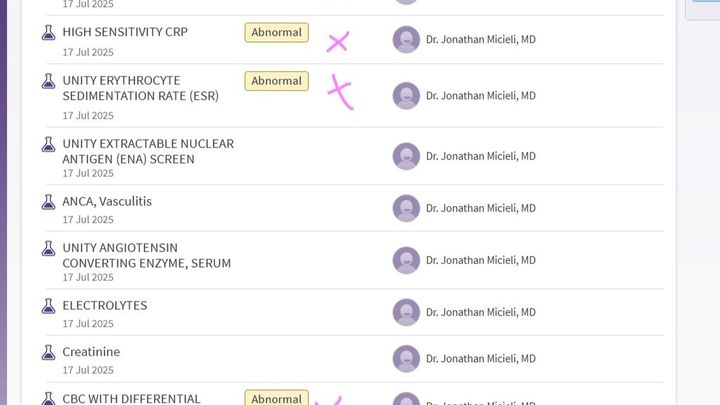Click the doctor avatar in the Electrolytes row

click(406, 312)
